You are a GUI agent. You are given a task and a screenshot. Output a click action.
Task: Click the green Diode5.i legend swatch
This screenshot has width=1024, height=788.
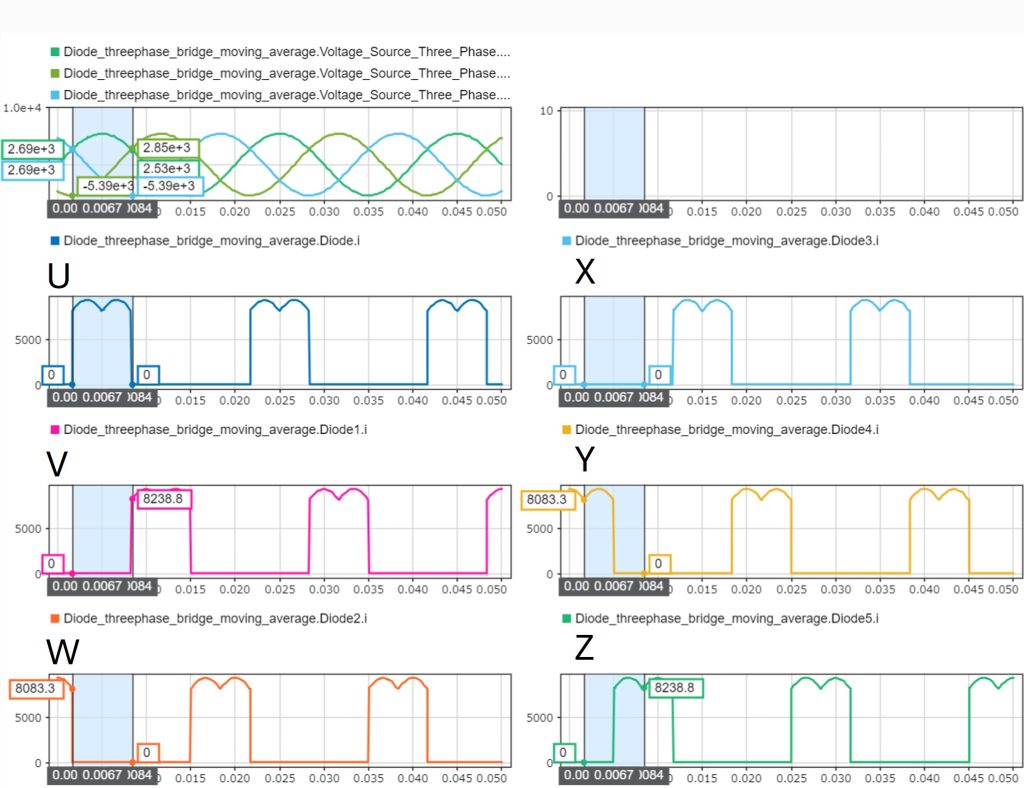tap(567, 619)
